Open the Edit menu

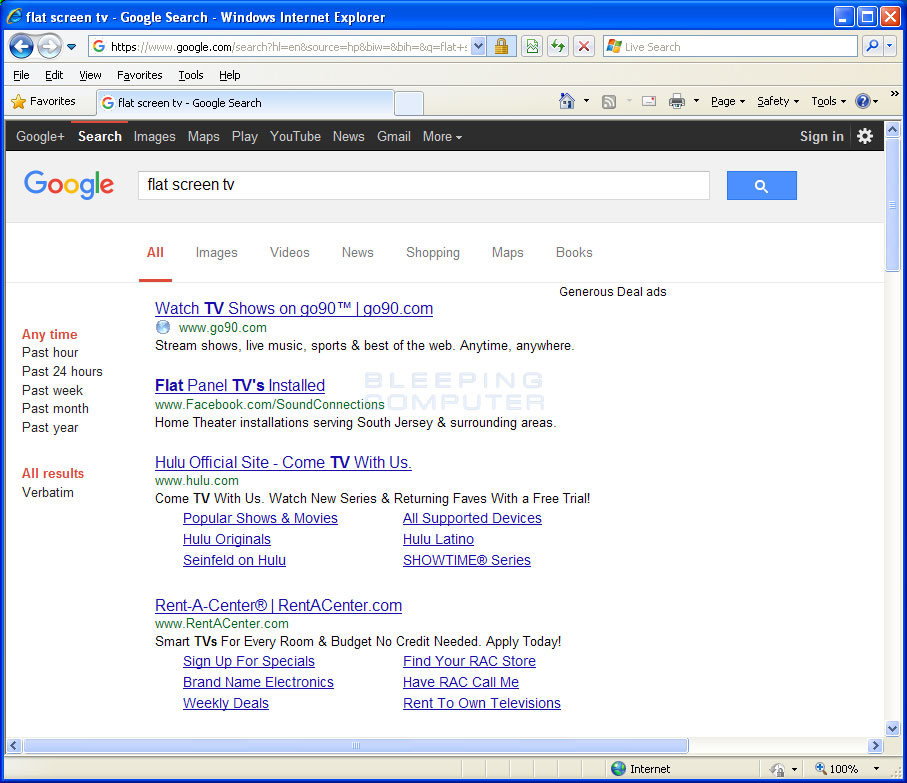(54, 75)
